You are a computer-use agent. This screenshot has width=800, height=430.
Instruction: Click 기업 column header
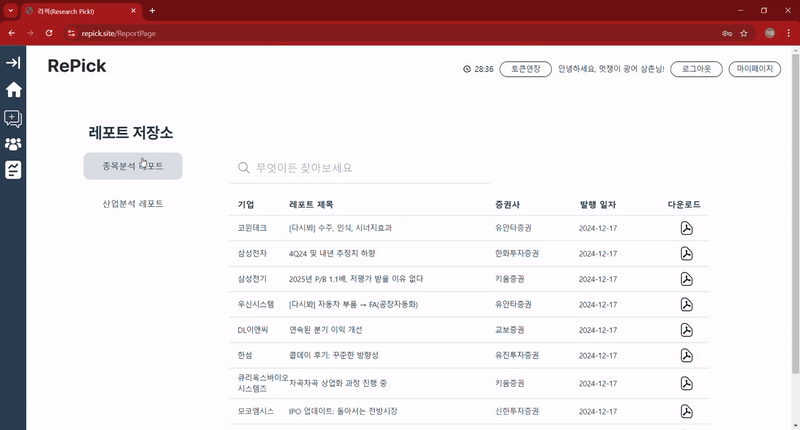click(x=246, y=205)
